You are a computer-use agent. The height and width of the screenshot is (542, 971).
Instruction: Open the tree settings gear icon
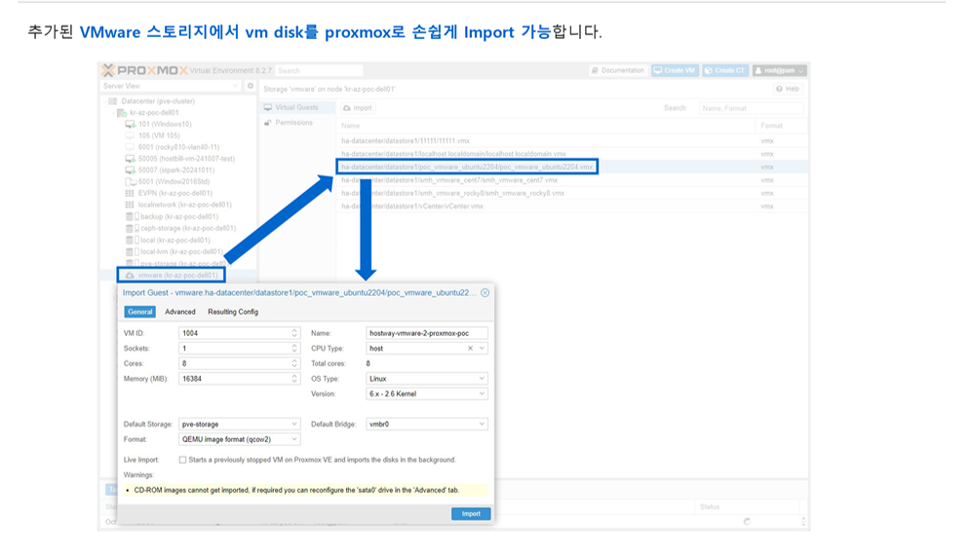point(250,86)
